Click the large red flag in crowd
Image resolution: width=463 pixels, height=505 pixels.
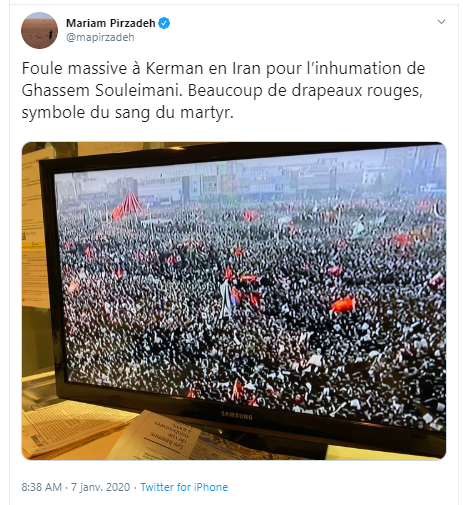(343, 304)
